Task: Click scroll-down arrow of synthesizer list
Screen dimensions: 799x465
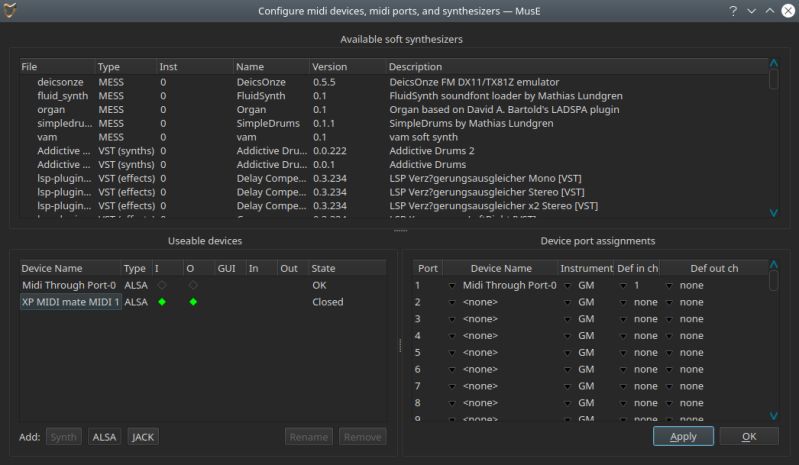Action: [774, 213]
